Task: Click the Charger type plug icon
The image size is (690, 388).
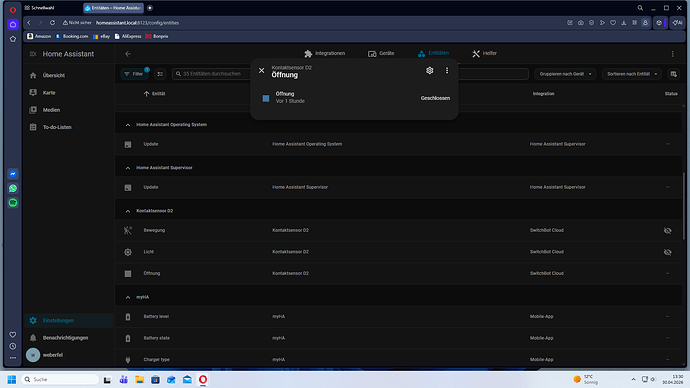Action: click(x=128, y=360)
